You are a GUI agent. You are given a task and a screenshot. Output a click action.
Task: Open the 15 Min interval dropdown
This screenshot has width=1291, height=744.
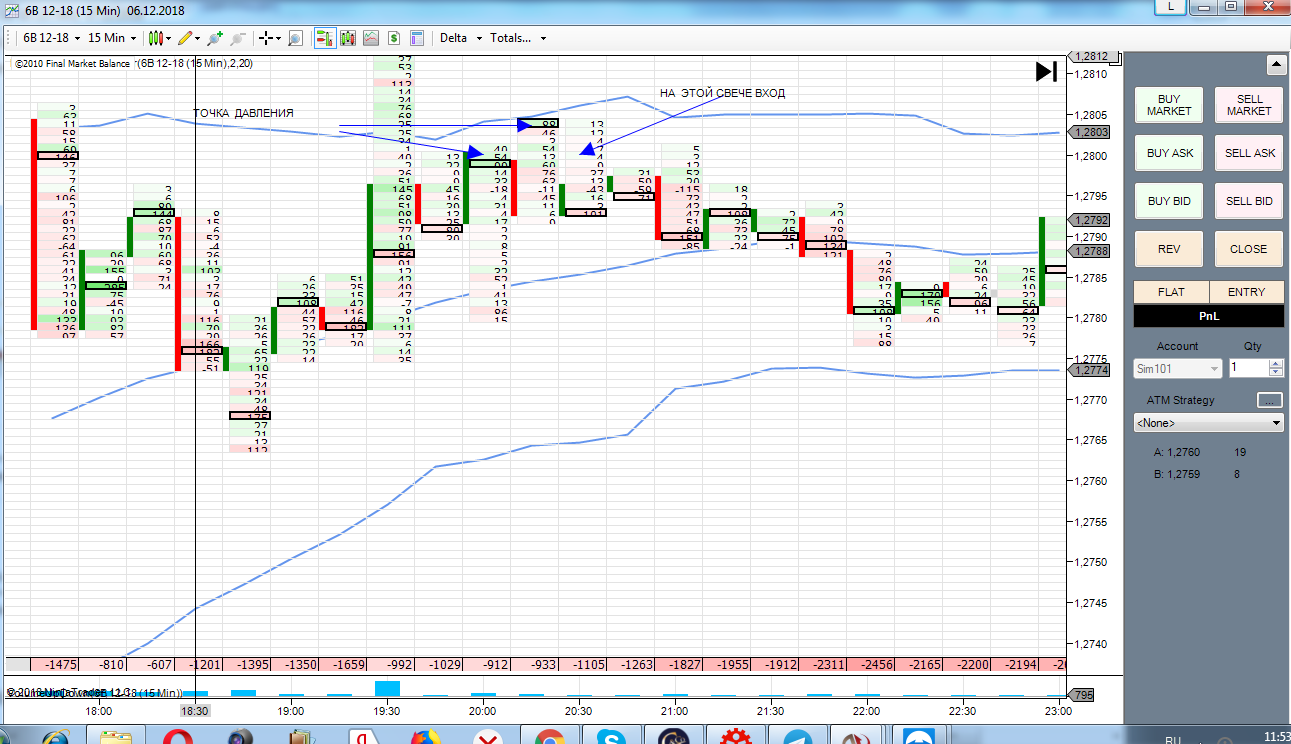click(111, 38)
